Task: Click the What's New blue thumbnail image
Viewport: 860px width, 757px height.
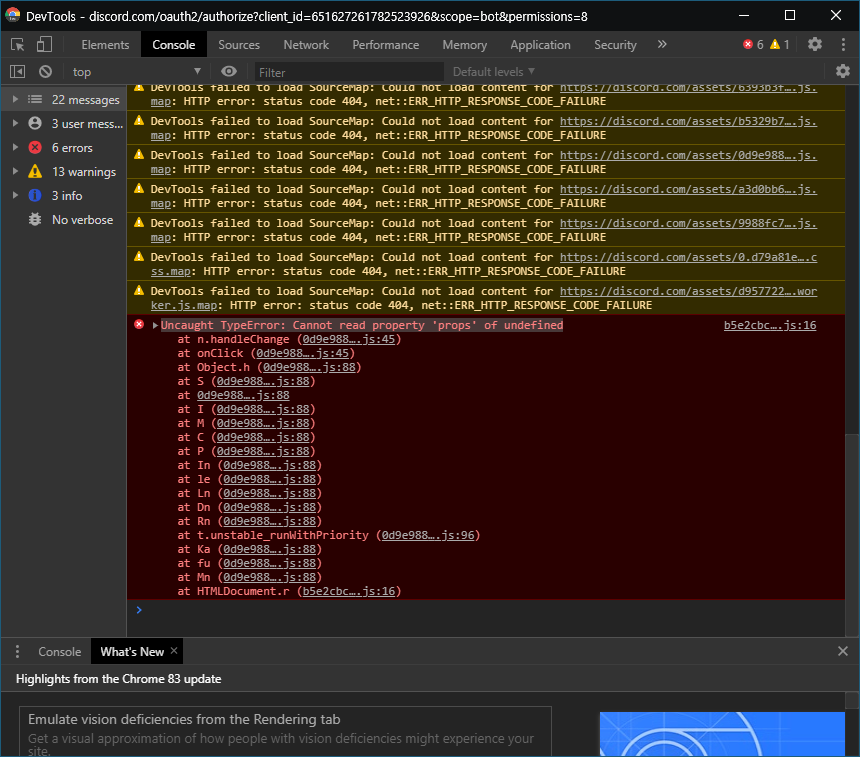Action: (x=722, y=734)
